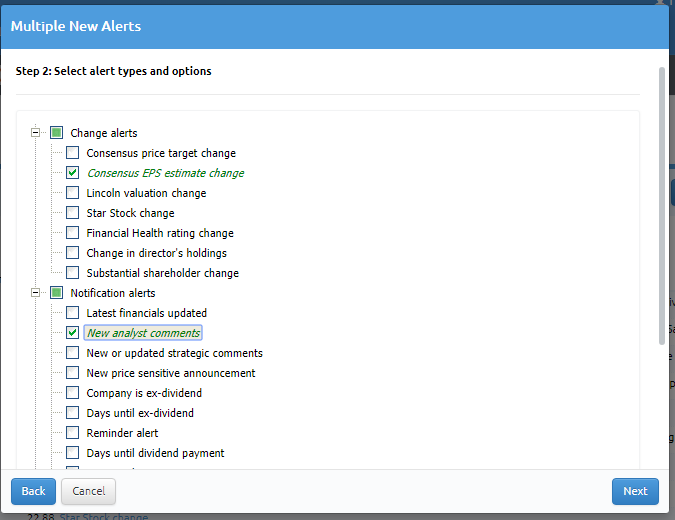675x520 pixels.
Task: Check Lincoln valuation change checkbox
Action: [x=72, y=192]
